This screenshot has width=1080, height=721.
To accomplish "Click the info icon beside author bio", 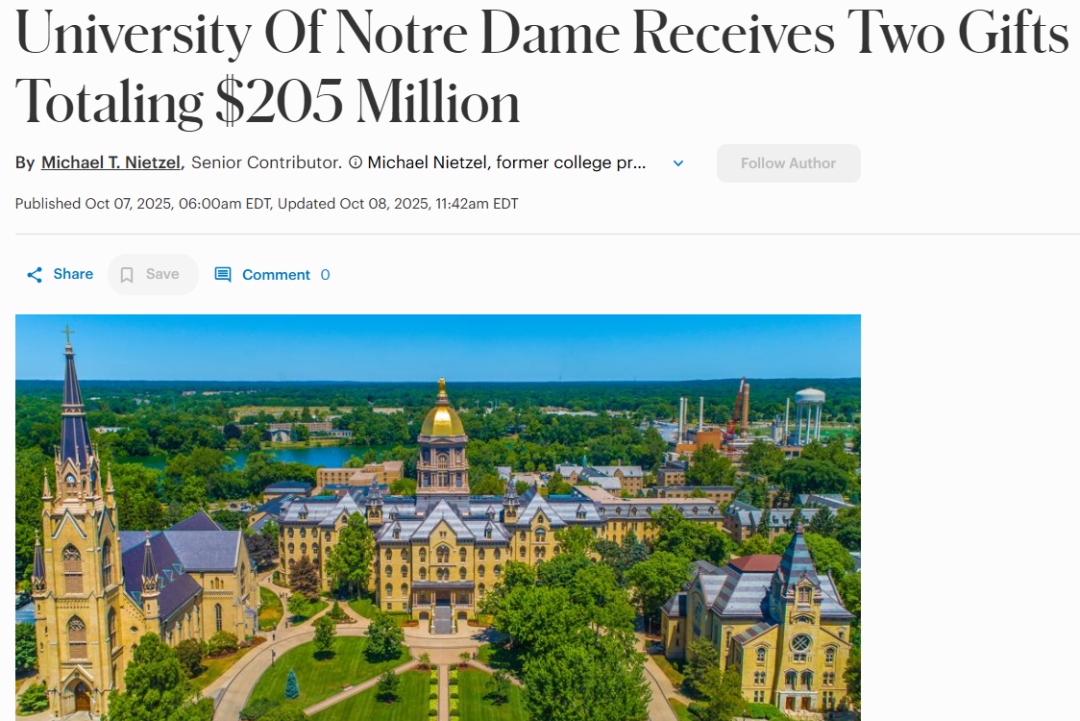I will click(x=355, y=163).
